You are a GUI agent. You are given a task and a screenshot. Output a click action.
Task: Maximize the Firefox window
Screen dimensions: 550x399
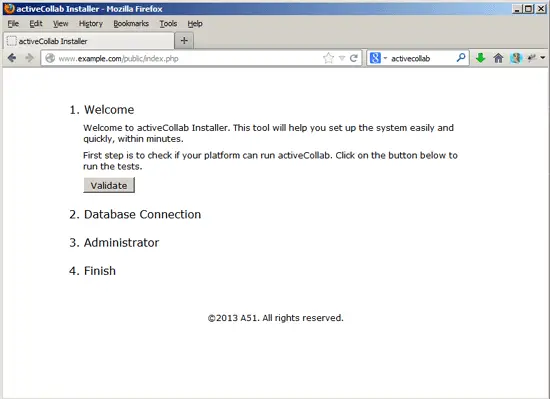point(529,9)
